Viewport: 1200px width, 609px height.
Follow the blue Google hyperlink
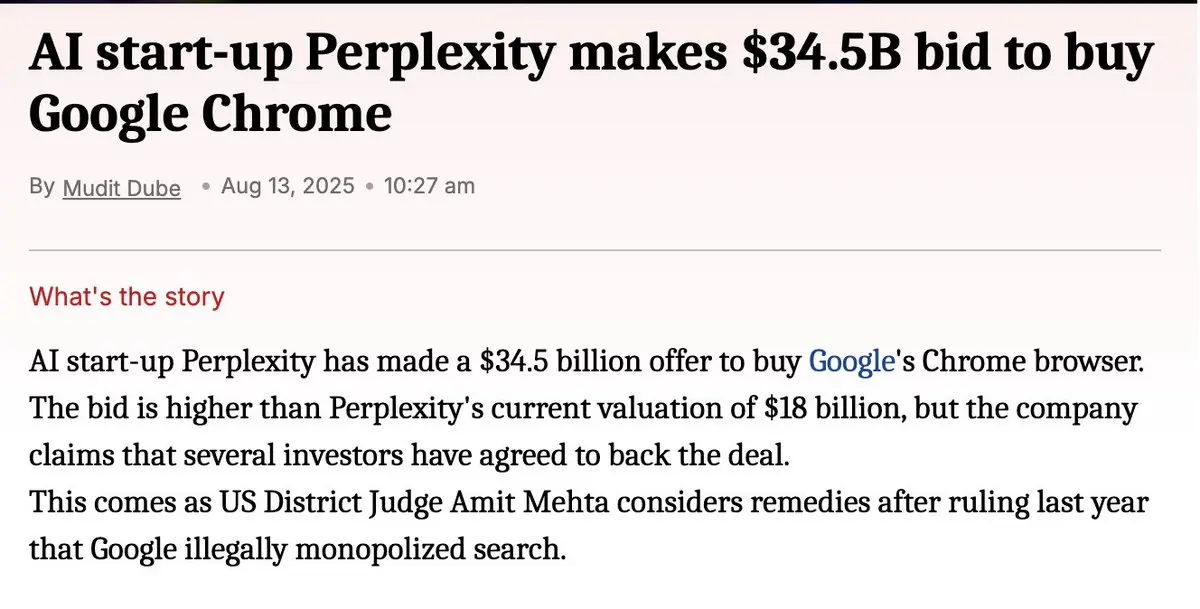coord(850,361)
